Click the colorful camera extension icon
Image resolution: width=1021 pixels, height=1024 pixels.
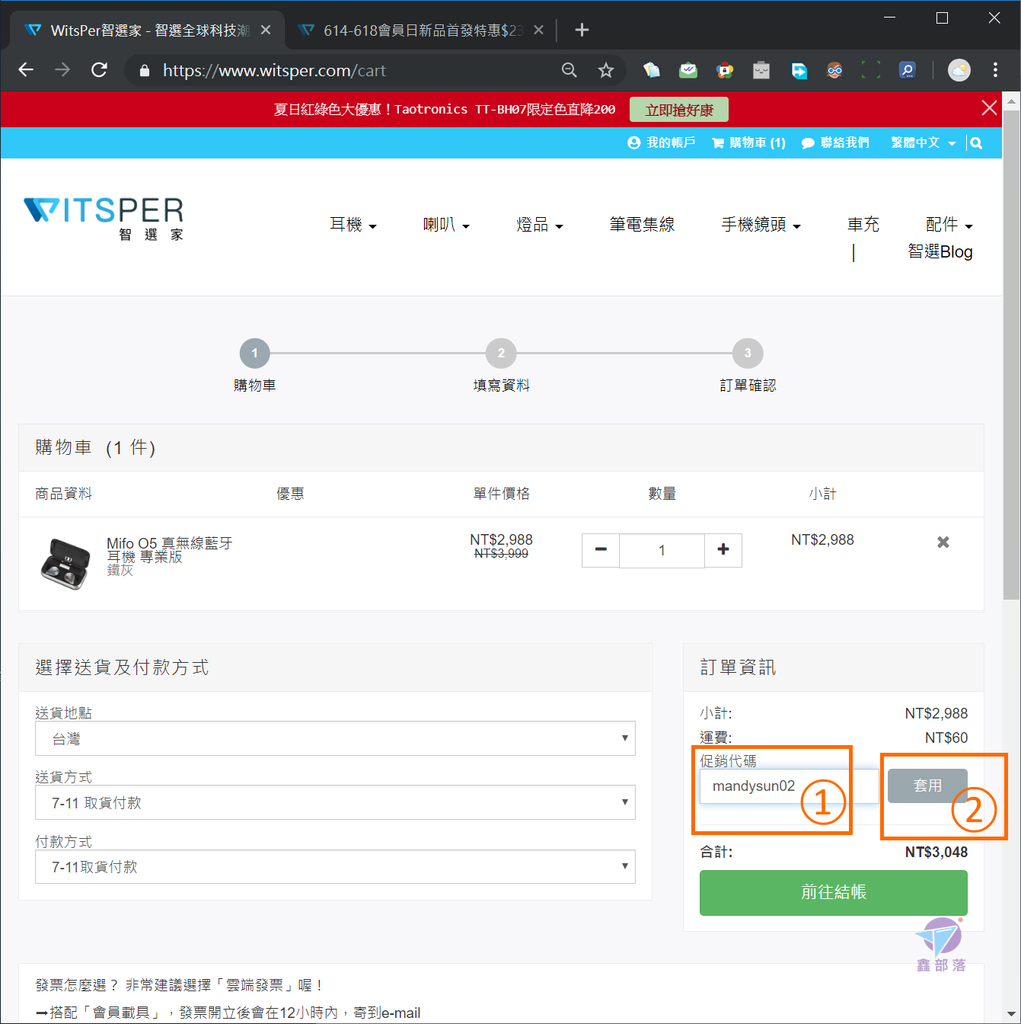tap(724, 70)
